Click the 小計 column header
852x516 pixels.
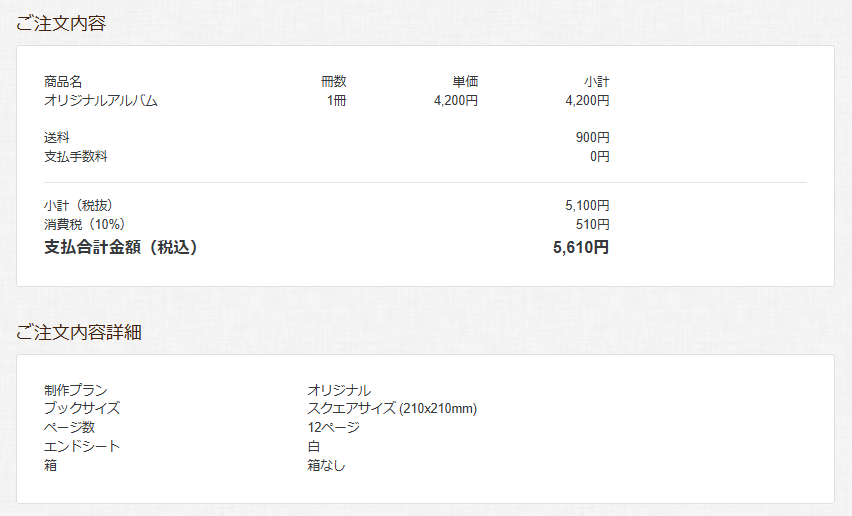(x=597, y=81)
